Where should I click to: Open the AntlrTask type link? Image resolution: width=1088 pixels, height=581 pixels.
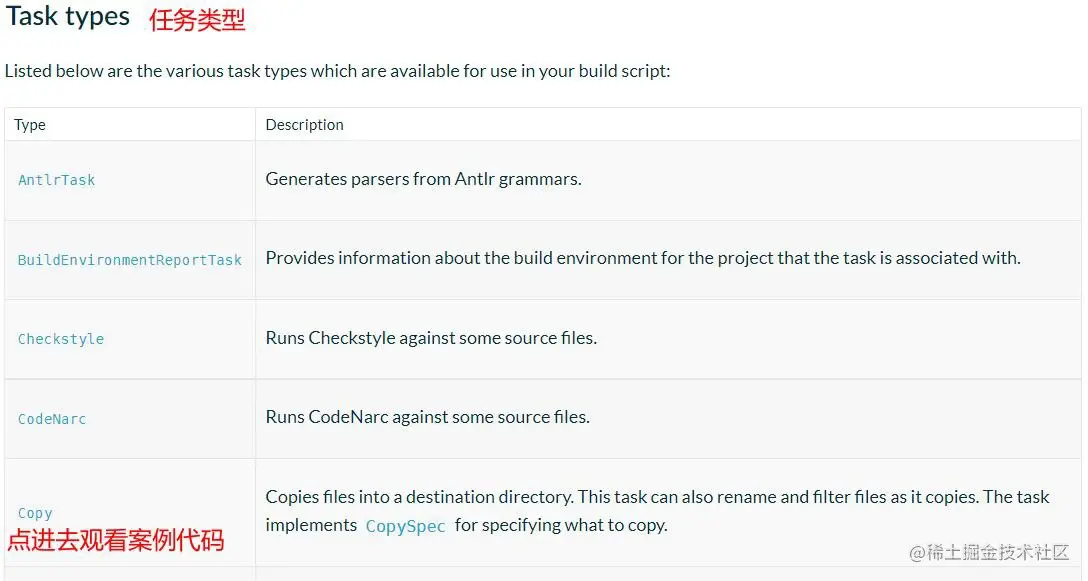click(56, 180)
